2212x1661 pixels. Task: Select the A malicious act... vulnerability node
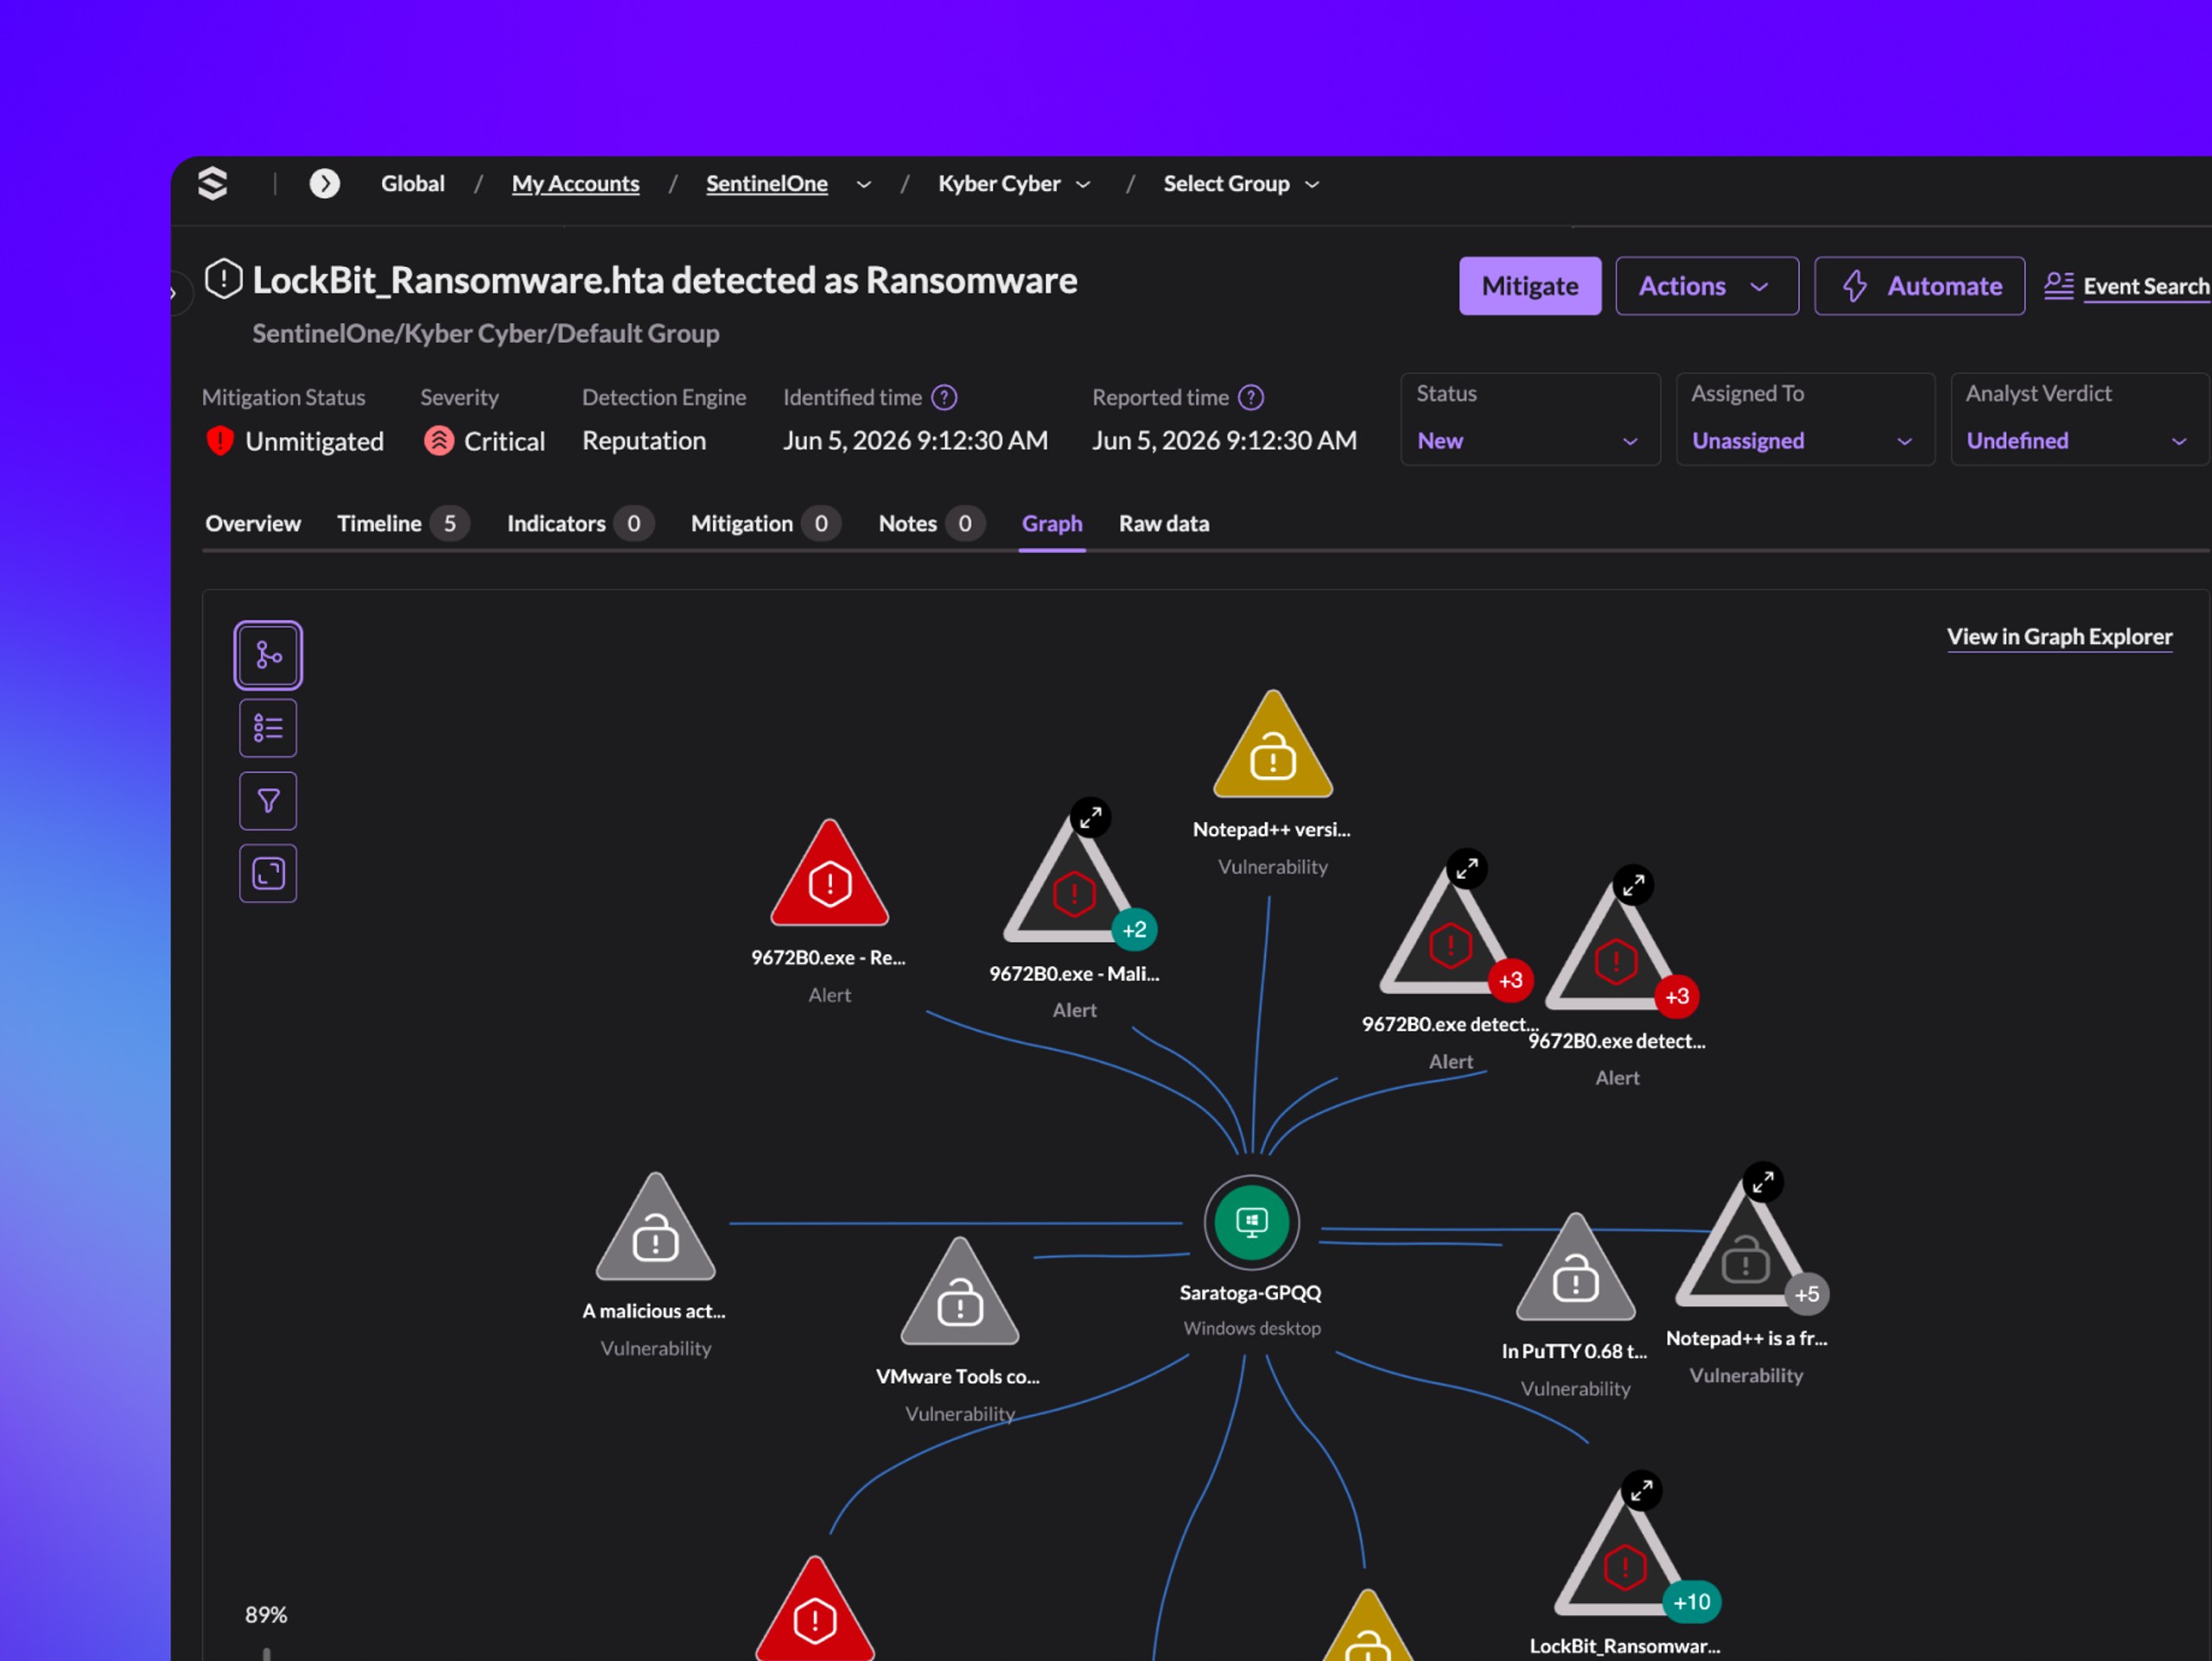tap(655, 1229)
